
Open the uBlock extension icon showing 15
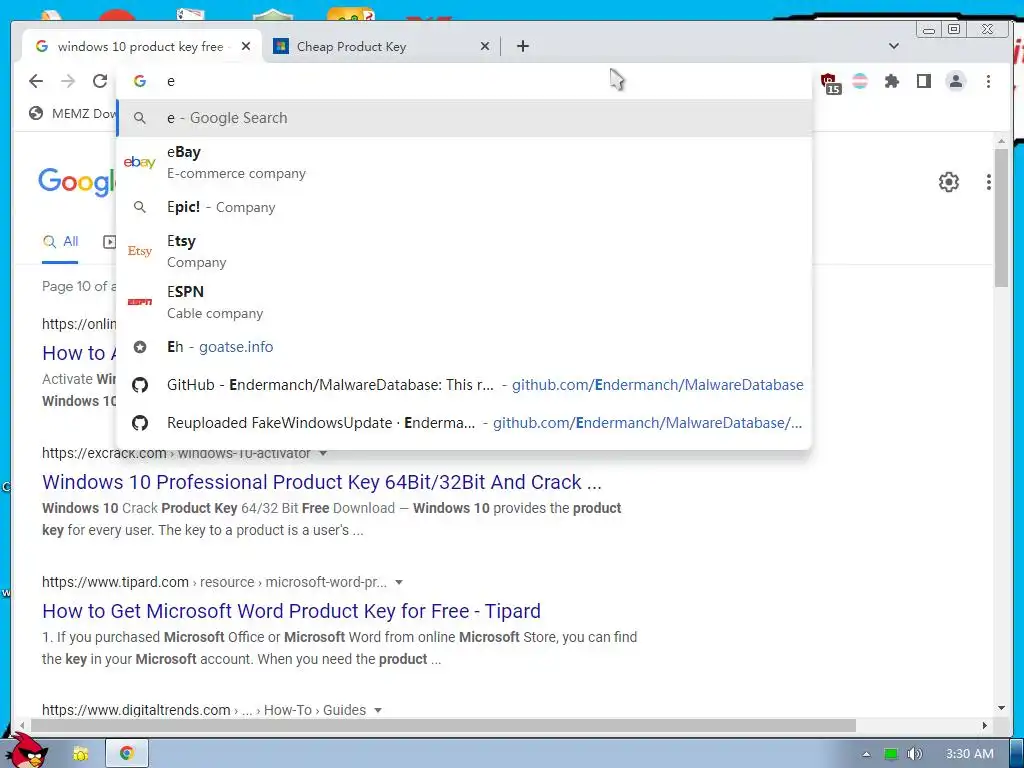(830, 84)
